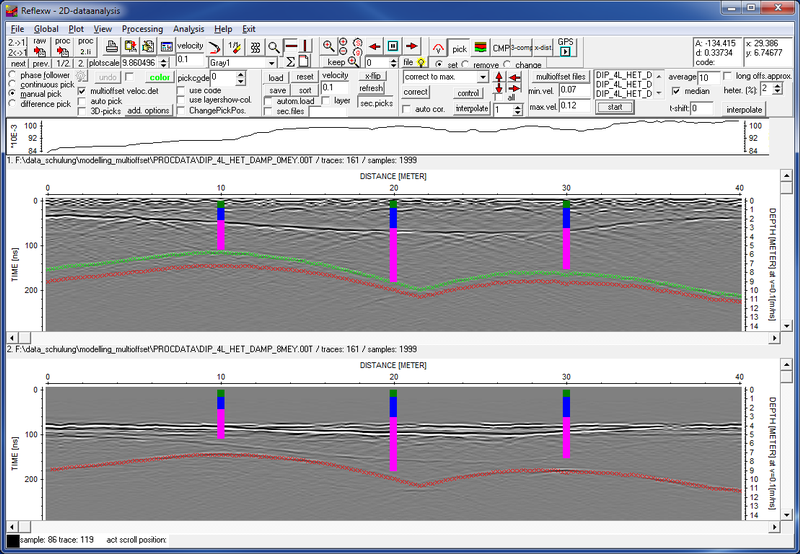Click the red left arrow icon
The height and width of the screenshot is (554, 800).
[x=374, y=46]
